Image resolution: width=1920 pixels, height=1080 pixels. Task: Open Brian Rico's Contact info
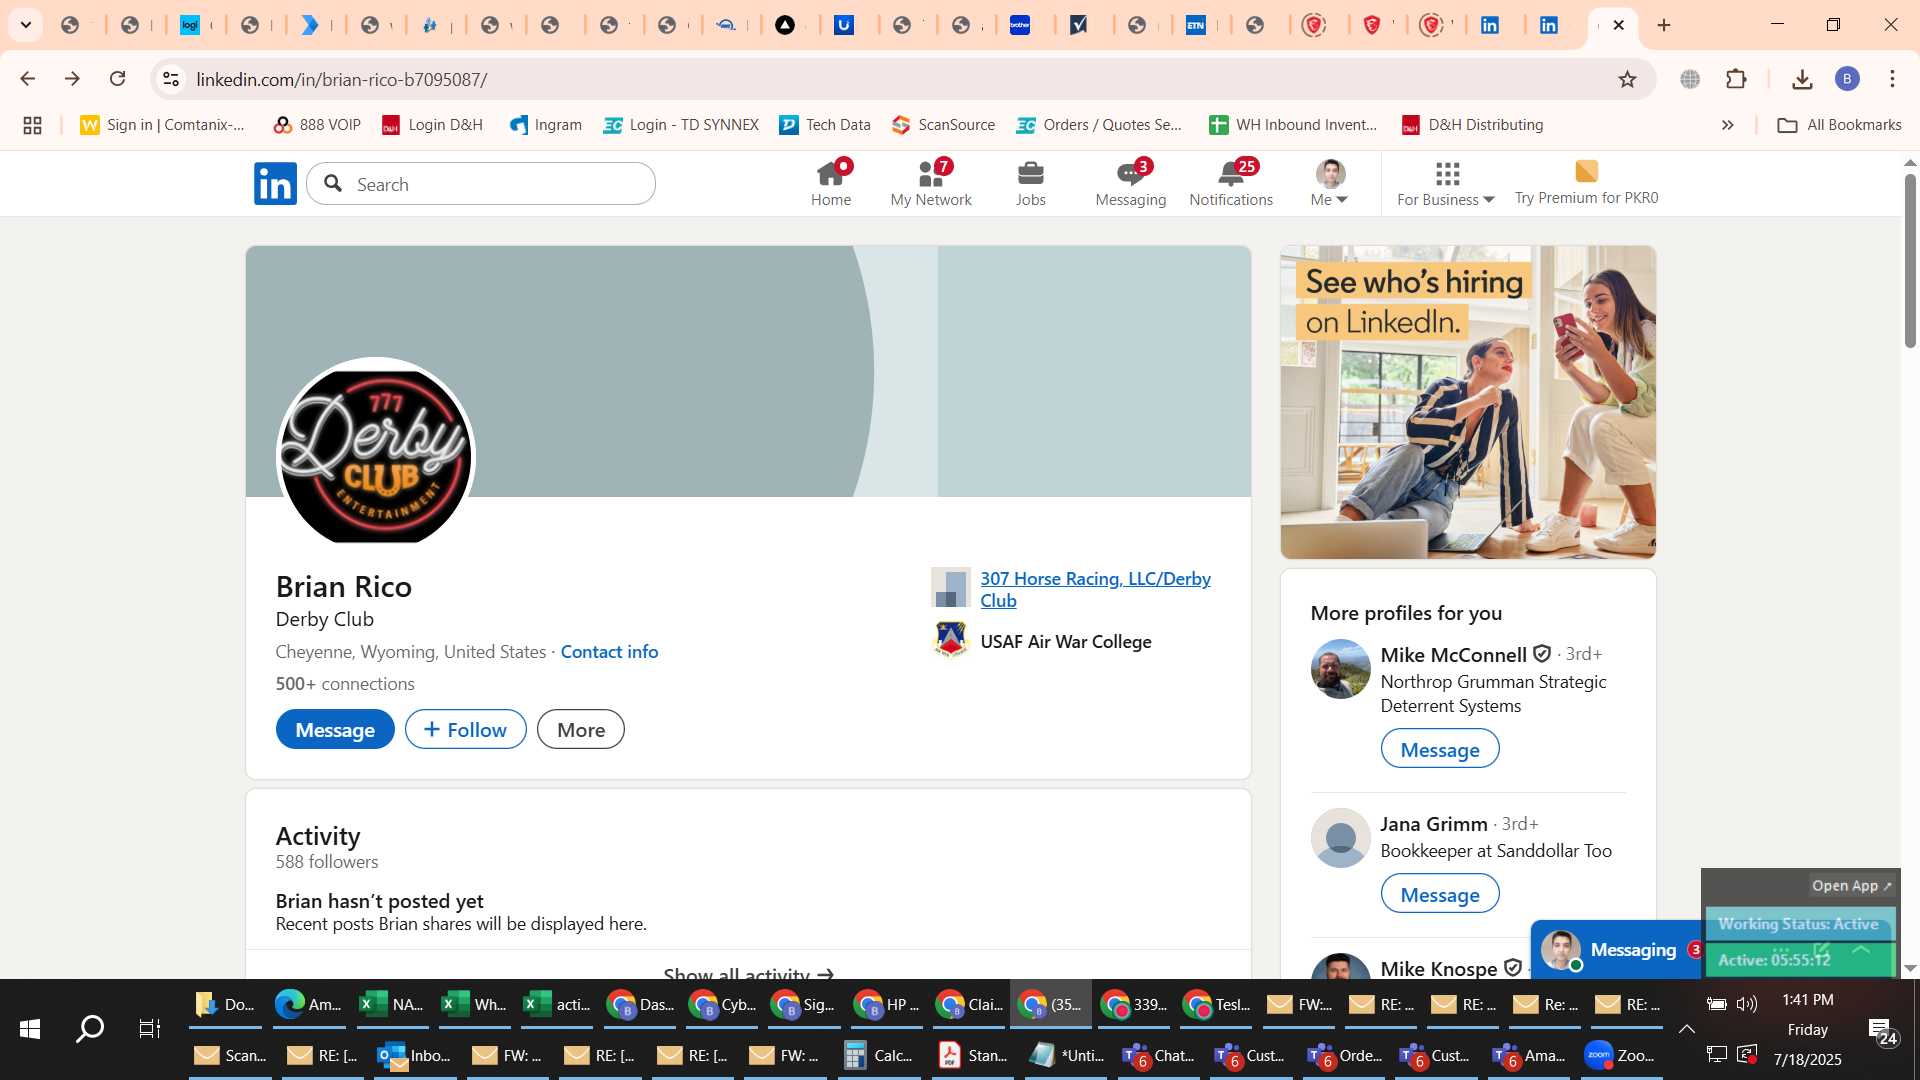[x=609, y=652]
